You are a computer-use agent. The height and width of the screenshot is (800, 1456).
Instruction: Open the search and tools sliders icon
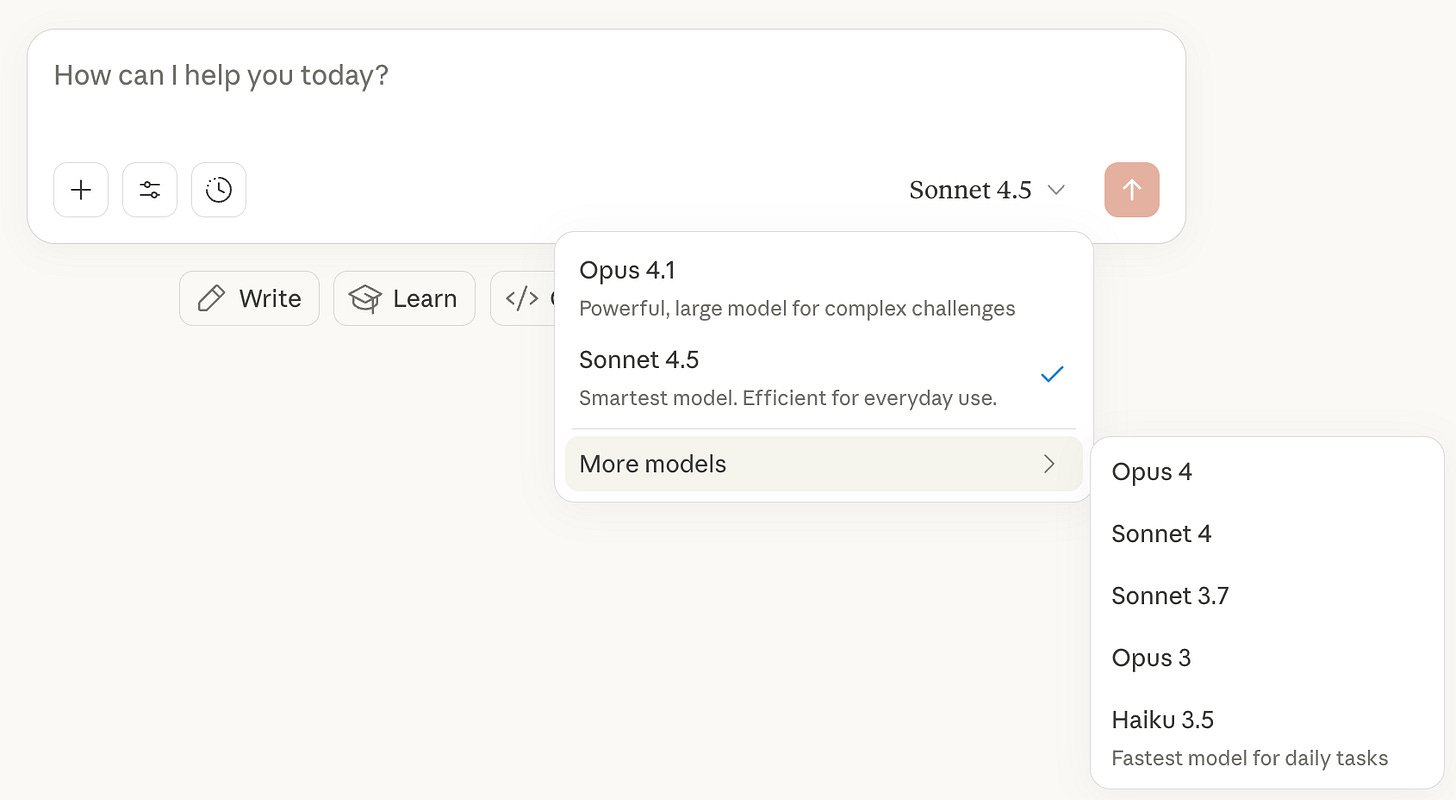[x=150, y=190]
